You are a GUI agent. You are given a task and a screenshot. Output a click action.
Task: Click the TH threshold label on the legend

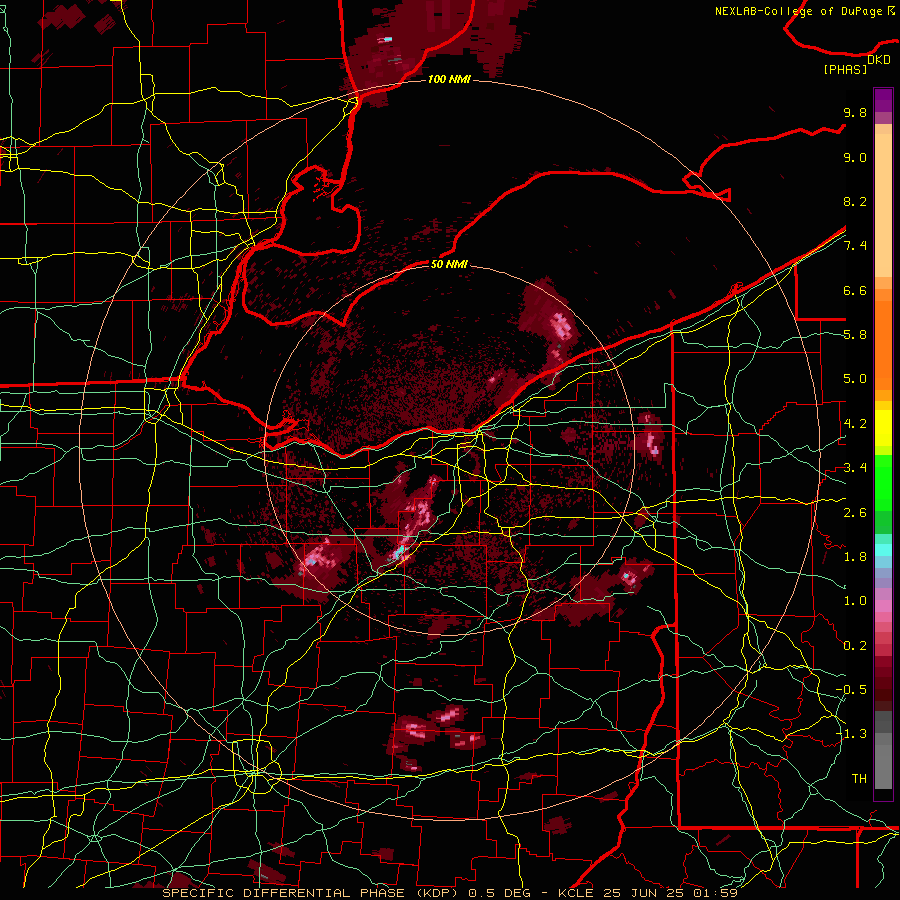859,779
